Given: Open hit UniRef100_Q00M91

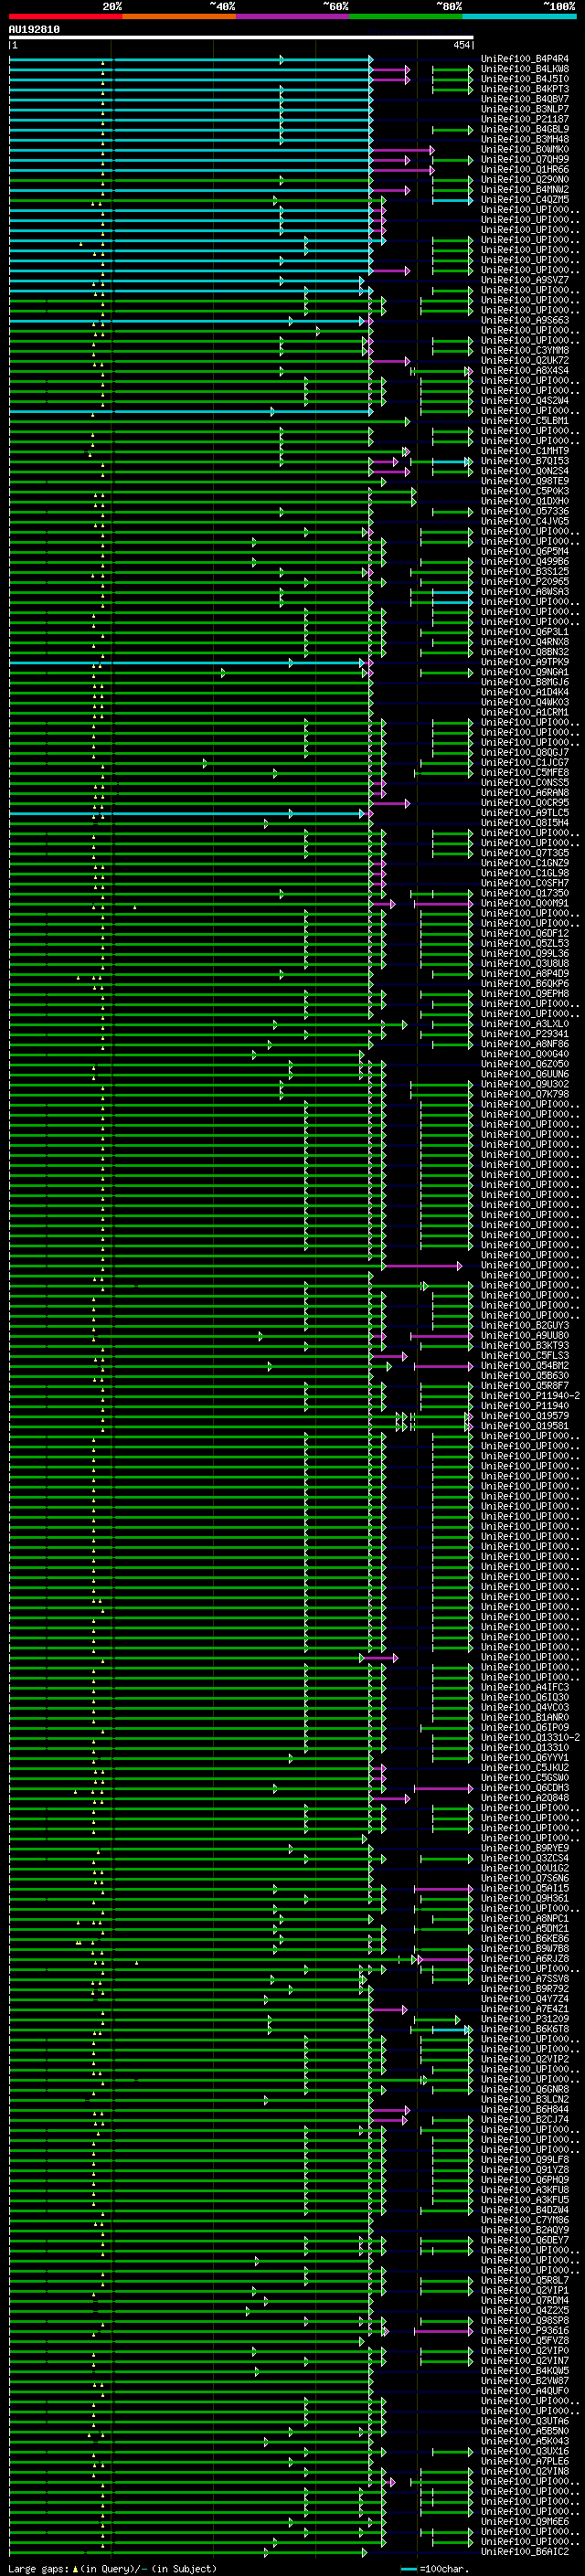Looking at the screenshot, I should pyautogui.click(x=525, y=903).
